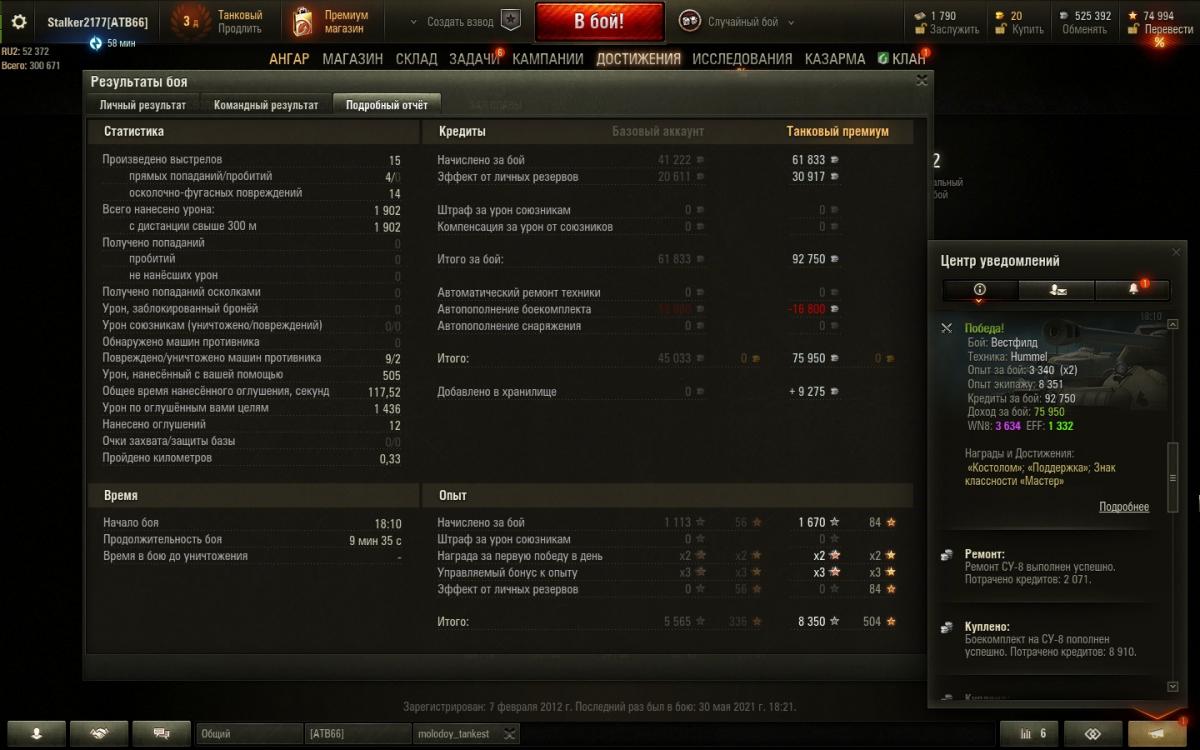Switch to Командный результат tab
Image resolution: width=1200 pixels, height=750 pixels.
(x=266, y=105)
